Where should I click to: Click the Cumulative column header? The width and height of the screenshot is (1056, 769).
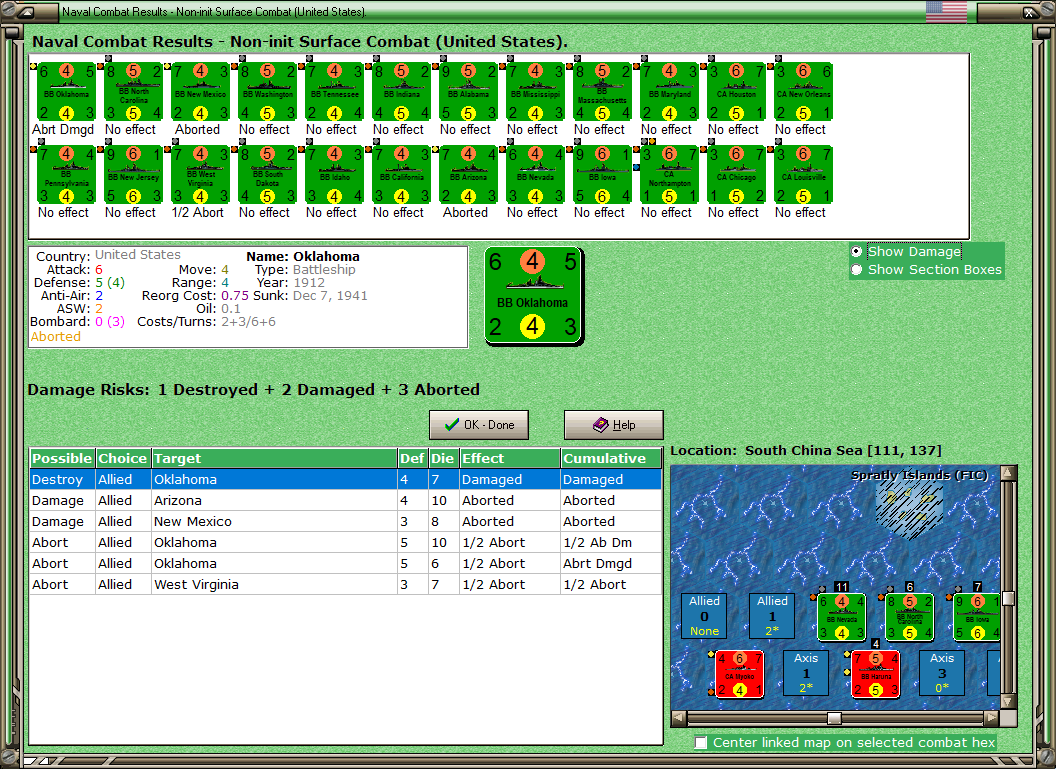coord(611,459)
